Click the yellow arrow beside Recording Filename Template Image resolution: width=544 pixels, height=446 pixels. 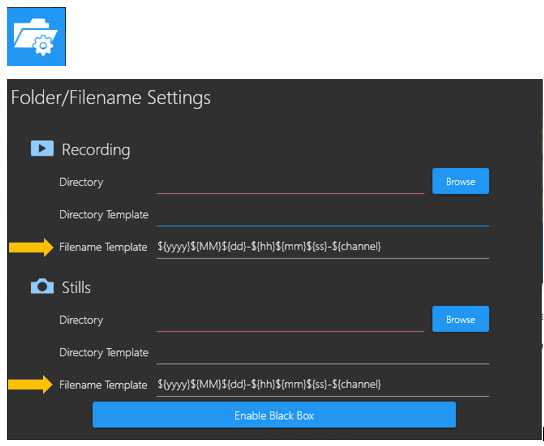coord(31,247)
